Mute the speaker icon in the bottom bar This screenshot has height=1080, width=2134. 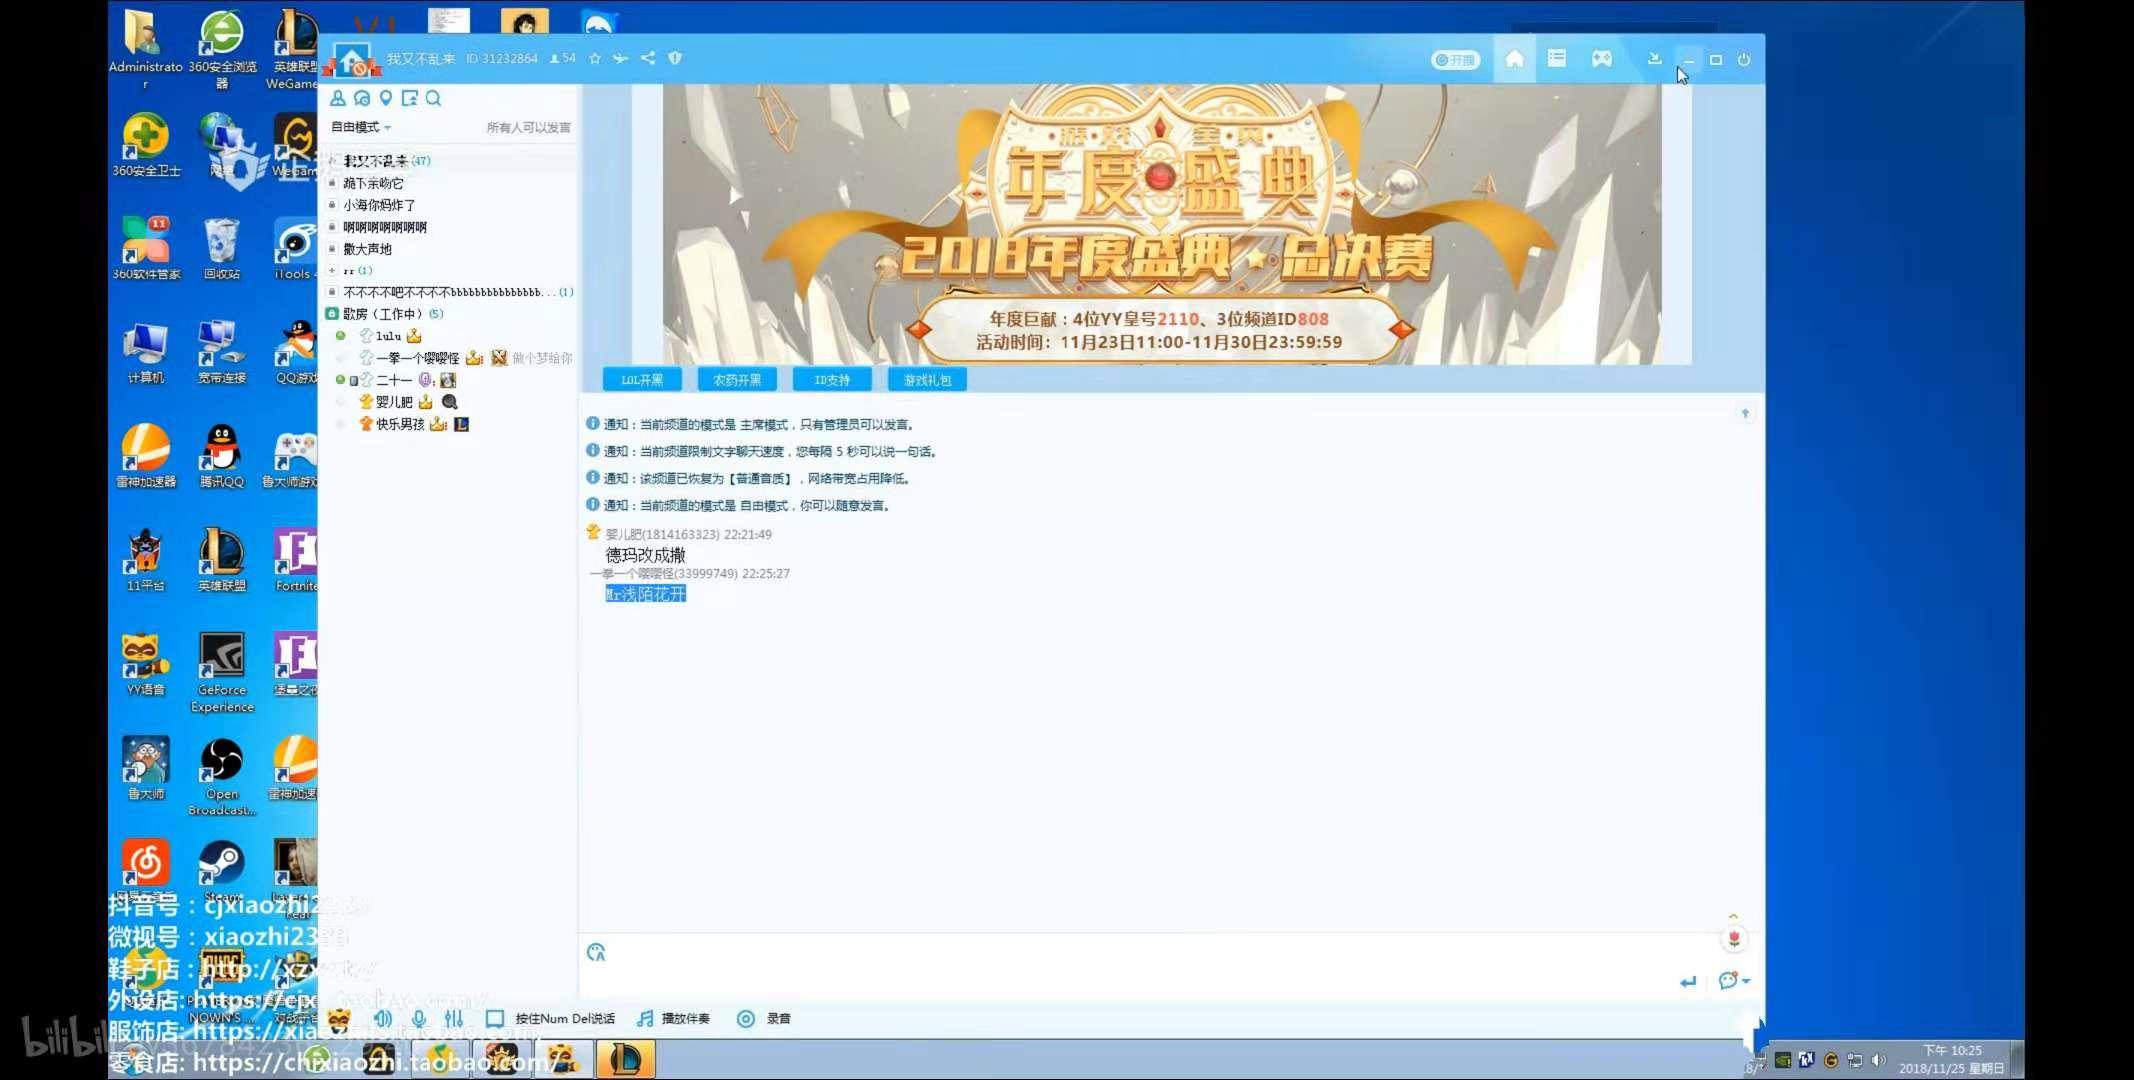click(x=383, y=1018)
